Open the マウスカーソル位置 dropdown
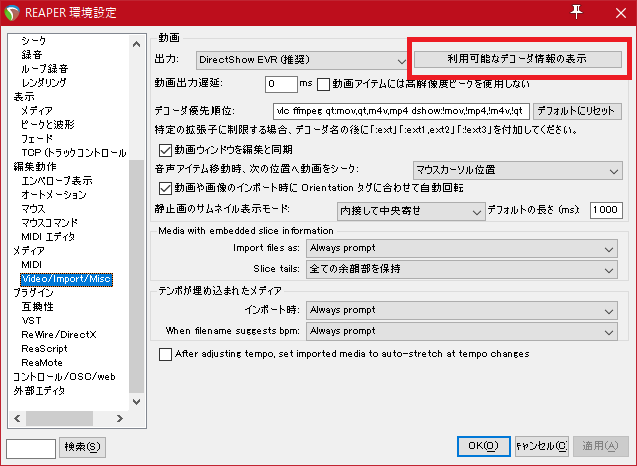Screen dimensions: 637x466 click(518, 170)
